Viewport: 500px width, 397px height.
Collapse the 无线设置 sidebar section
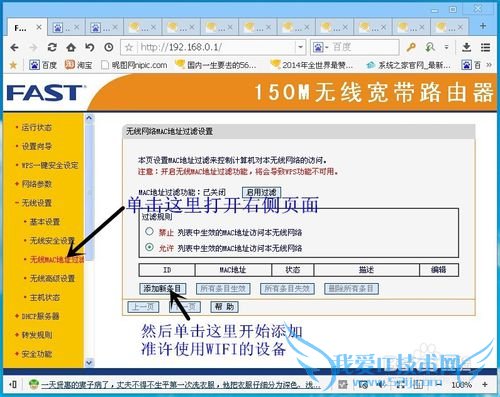[x=37, y=203]
